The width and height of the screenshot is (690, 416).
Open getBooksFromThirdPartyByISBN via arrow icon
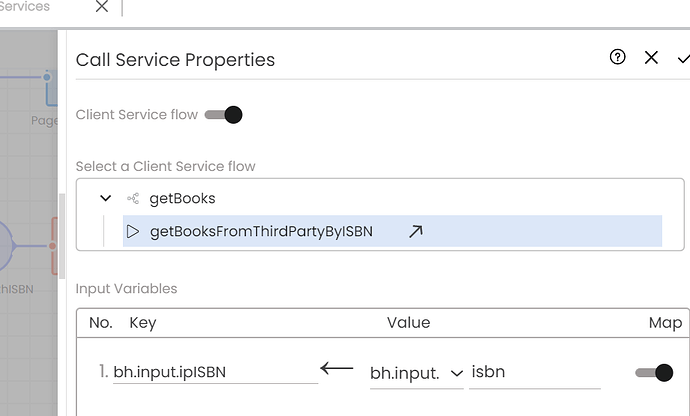[x=415, y=231]
